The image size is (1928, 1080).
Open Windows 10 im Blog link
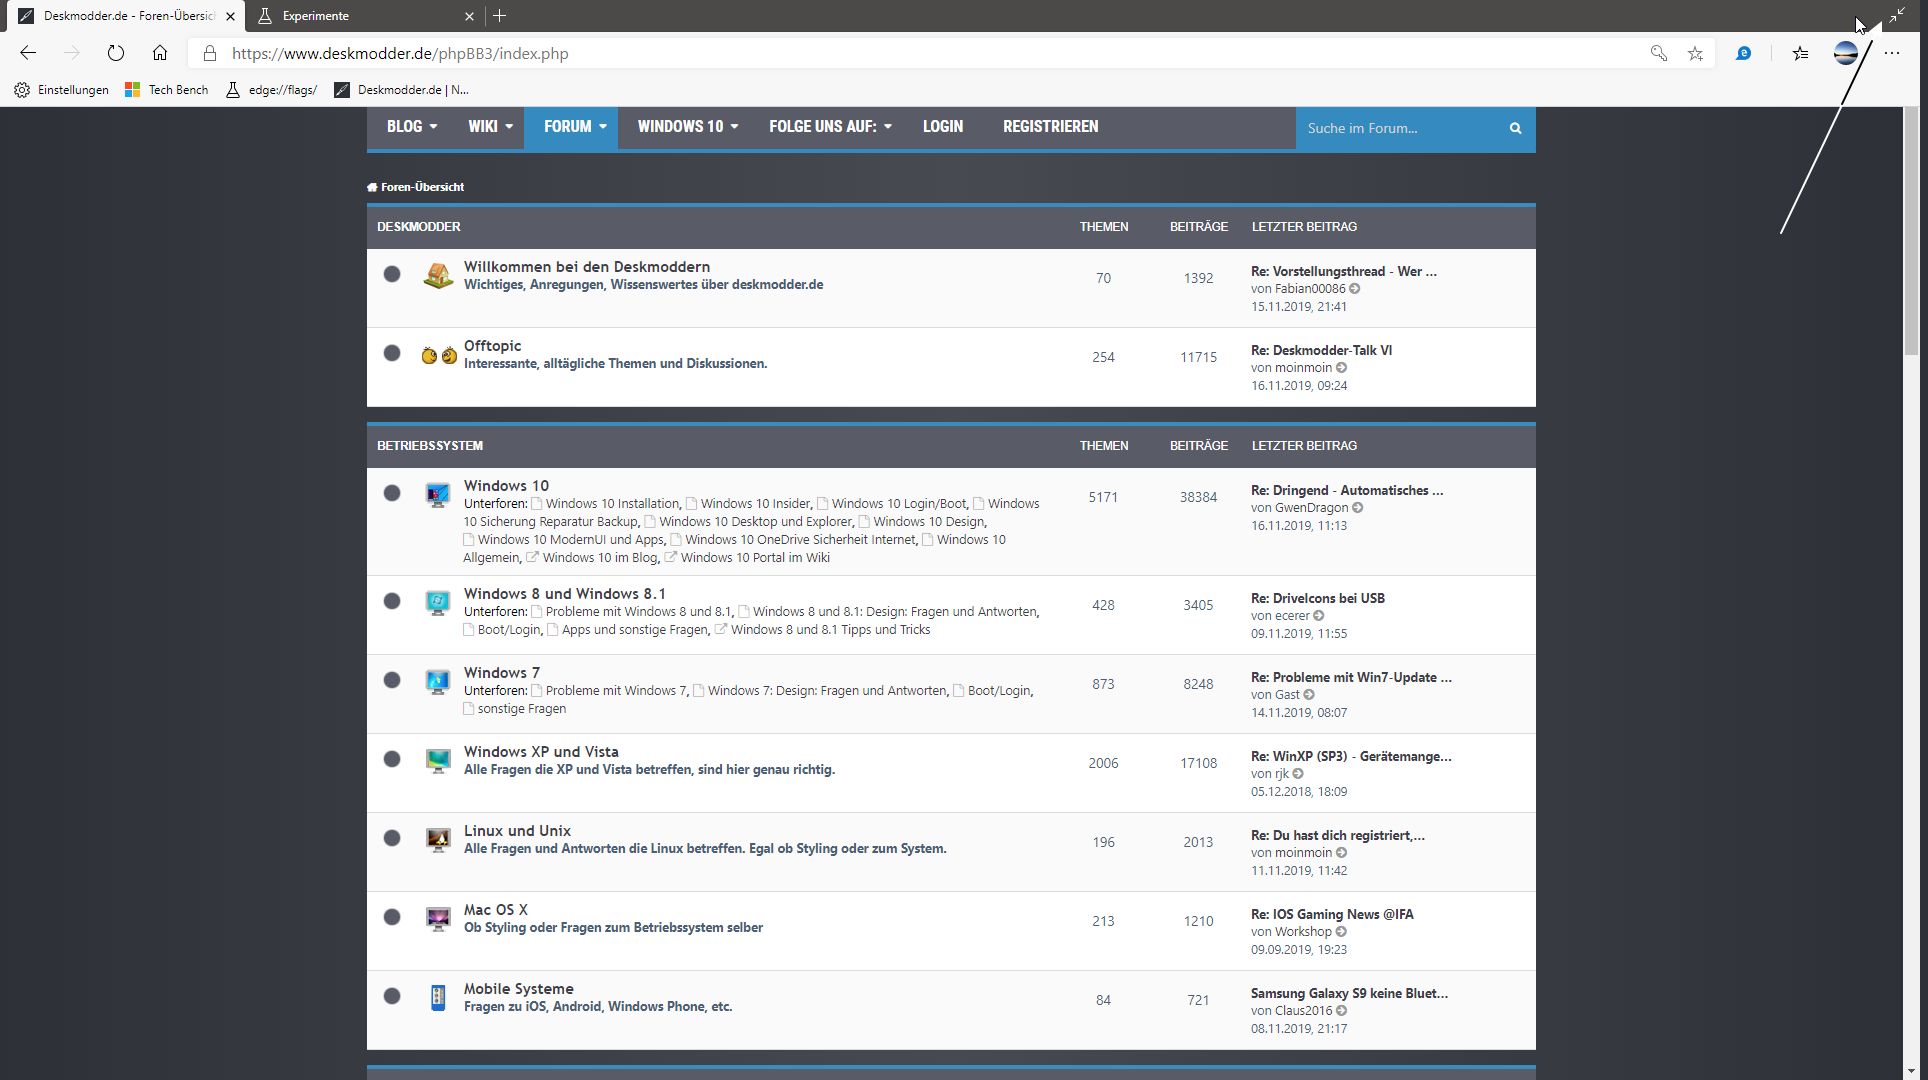tap(600, 558)
